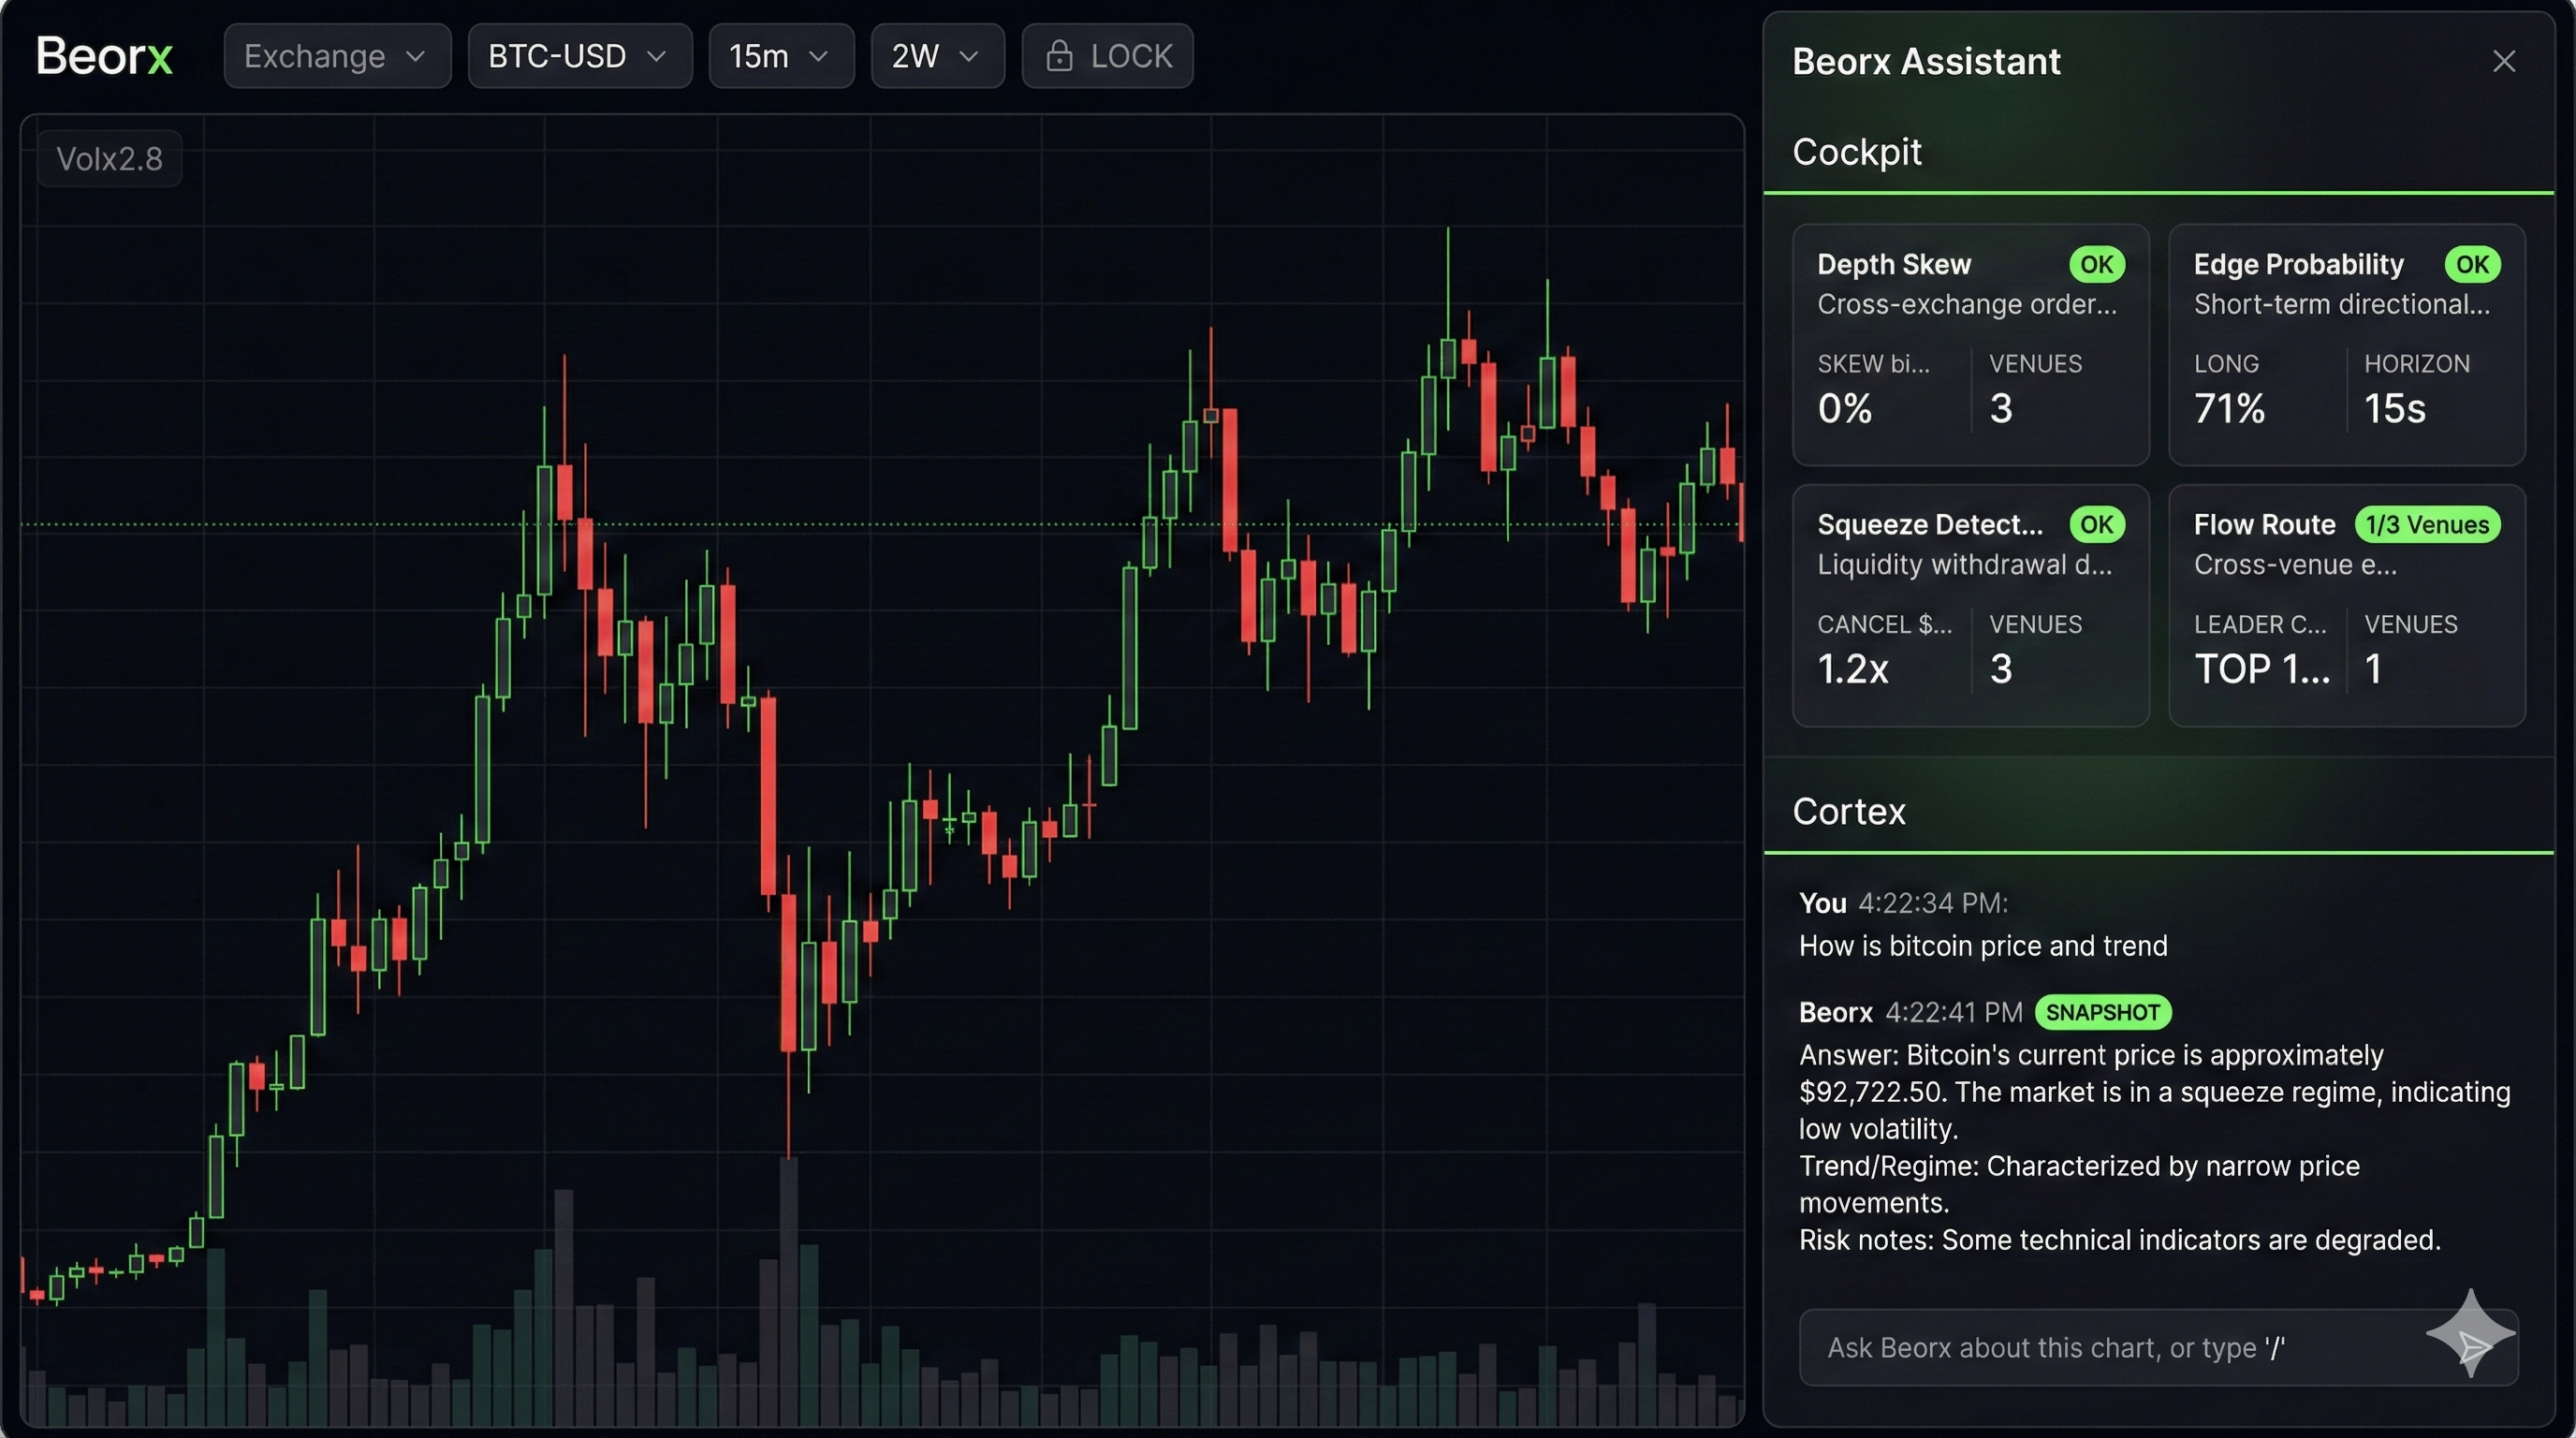The image size is (2576, 1438).
Task: Expand the 15m interval dropdown
Action: coord(780,56)
